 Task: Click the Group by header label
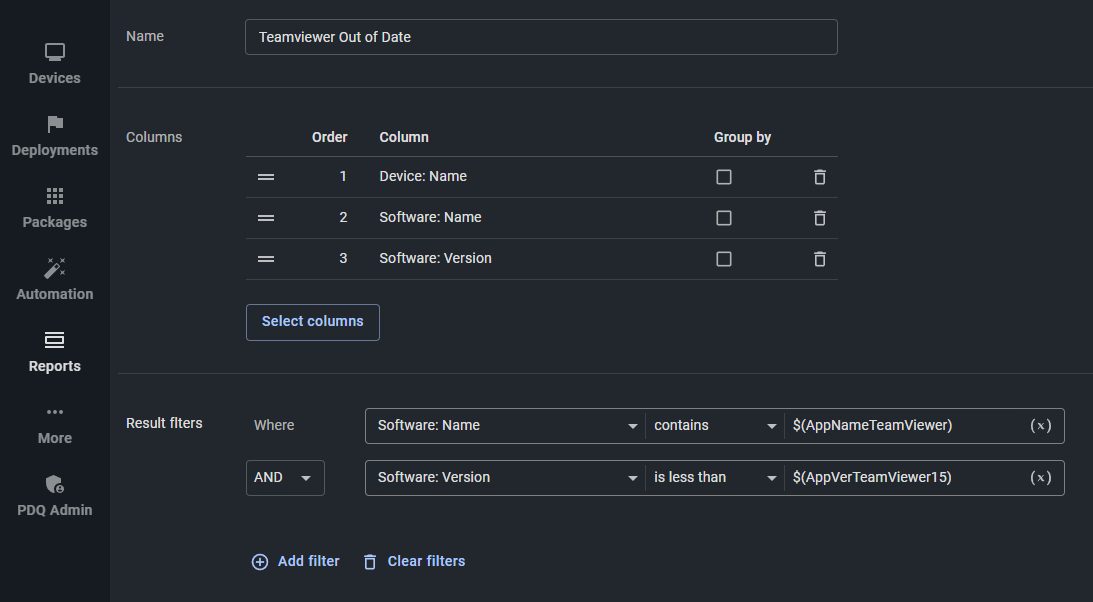click(x=742, y=137)
